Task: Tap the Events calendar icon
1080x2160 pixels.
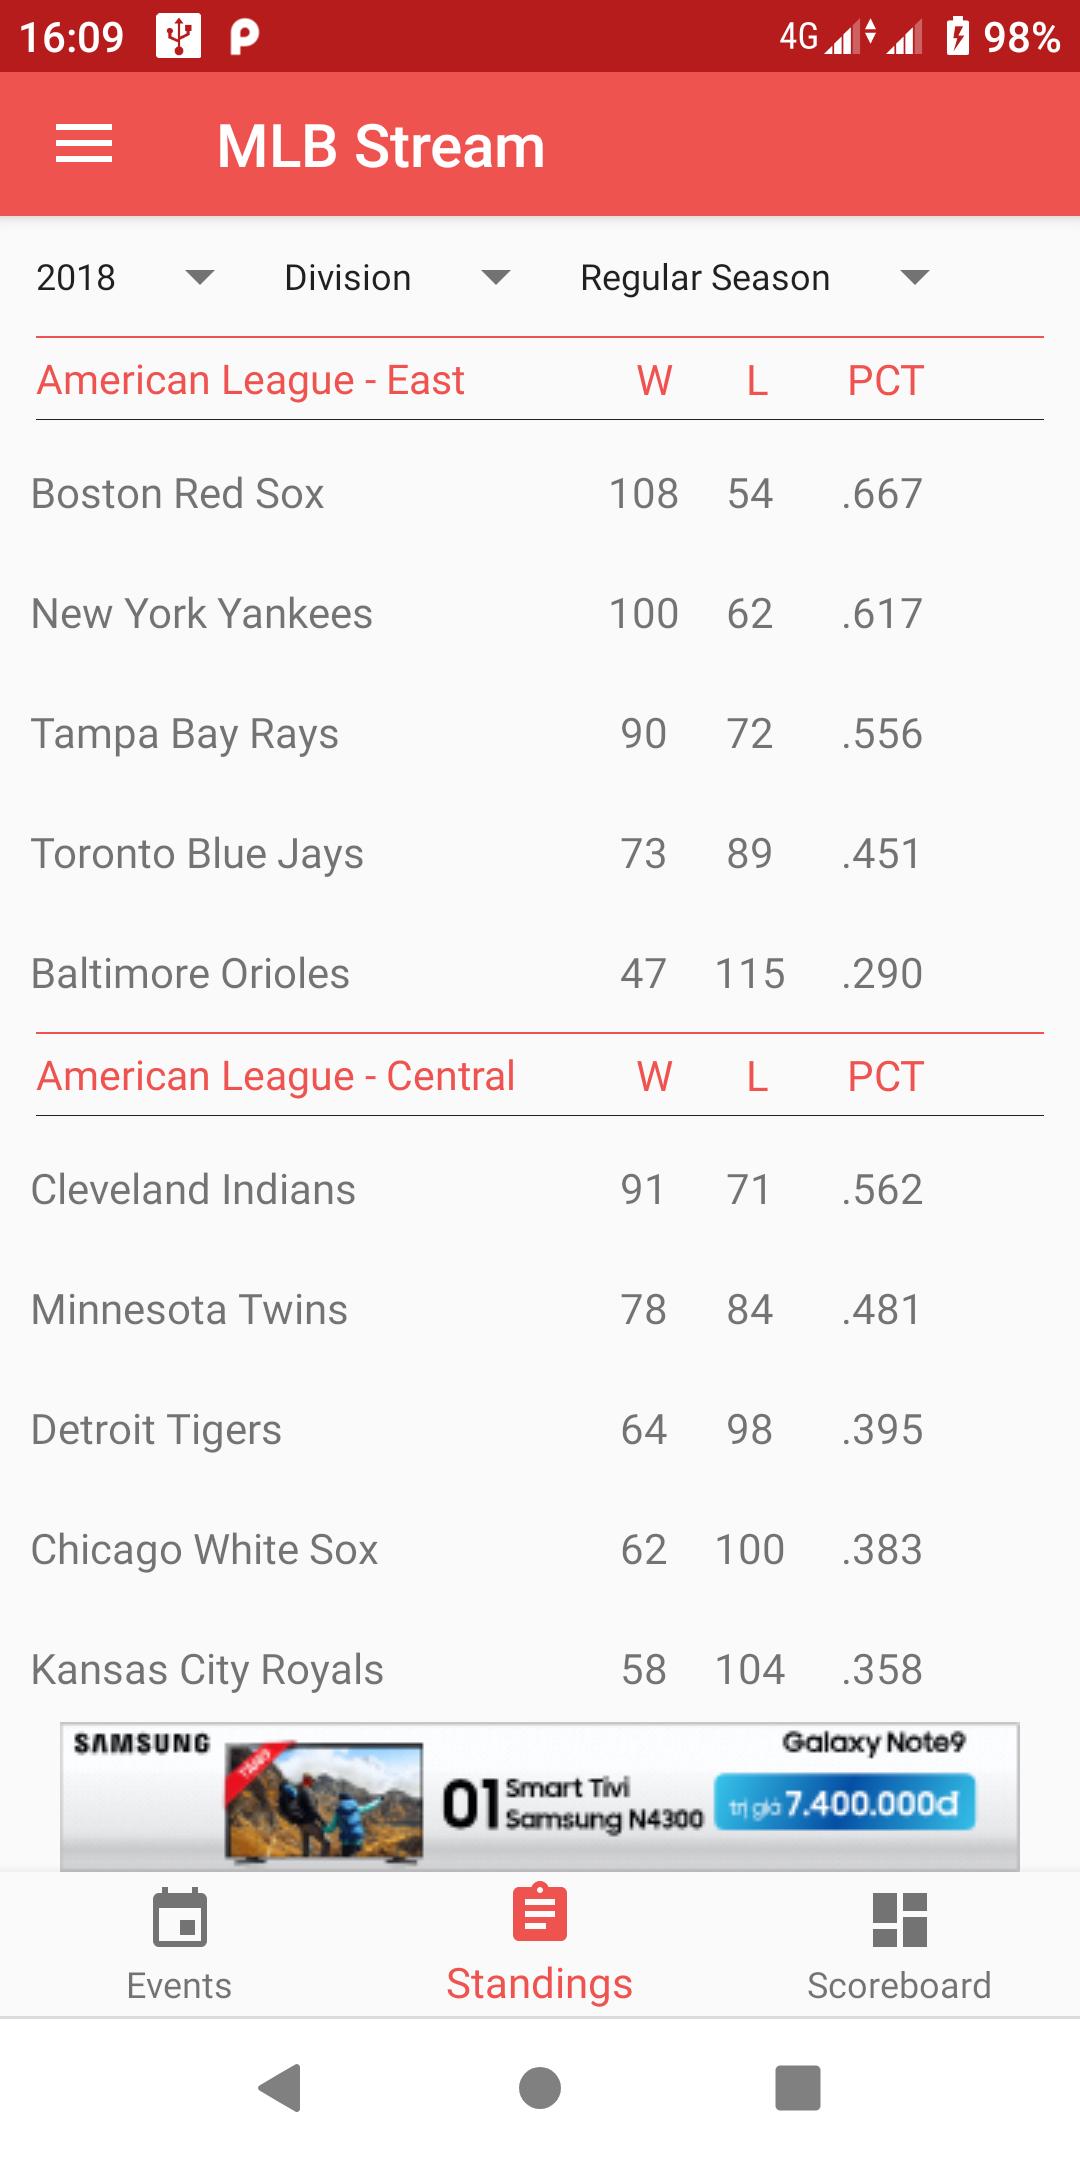Action: click(180, 1917)
